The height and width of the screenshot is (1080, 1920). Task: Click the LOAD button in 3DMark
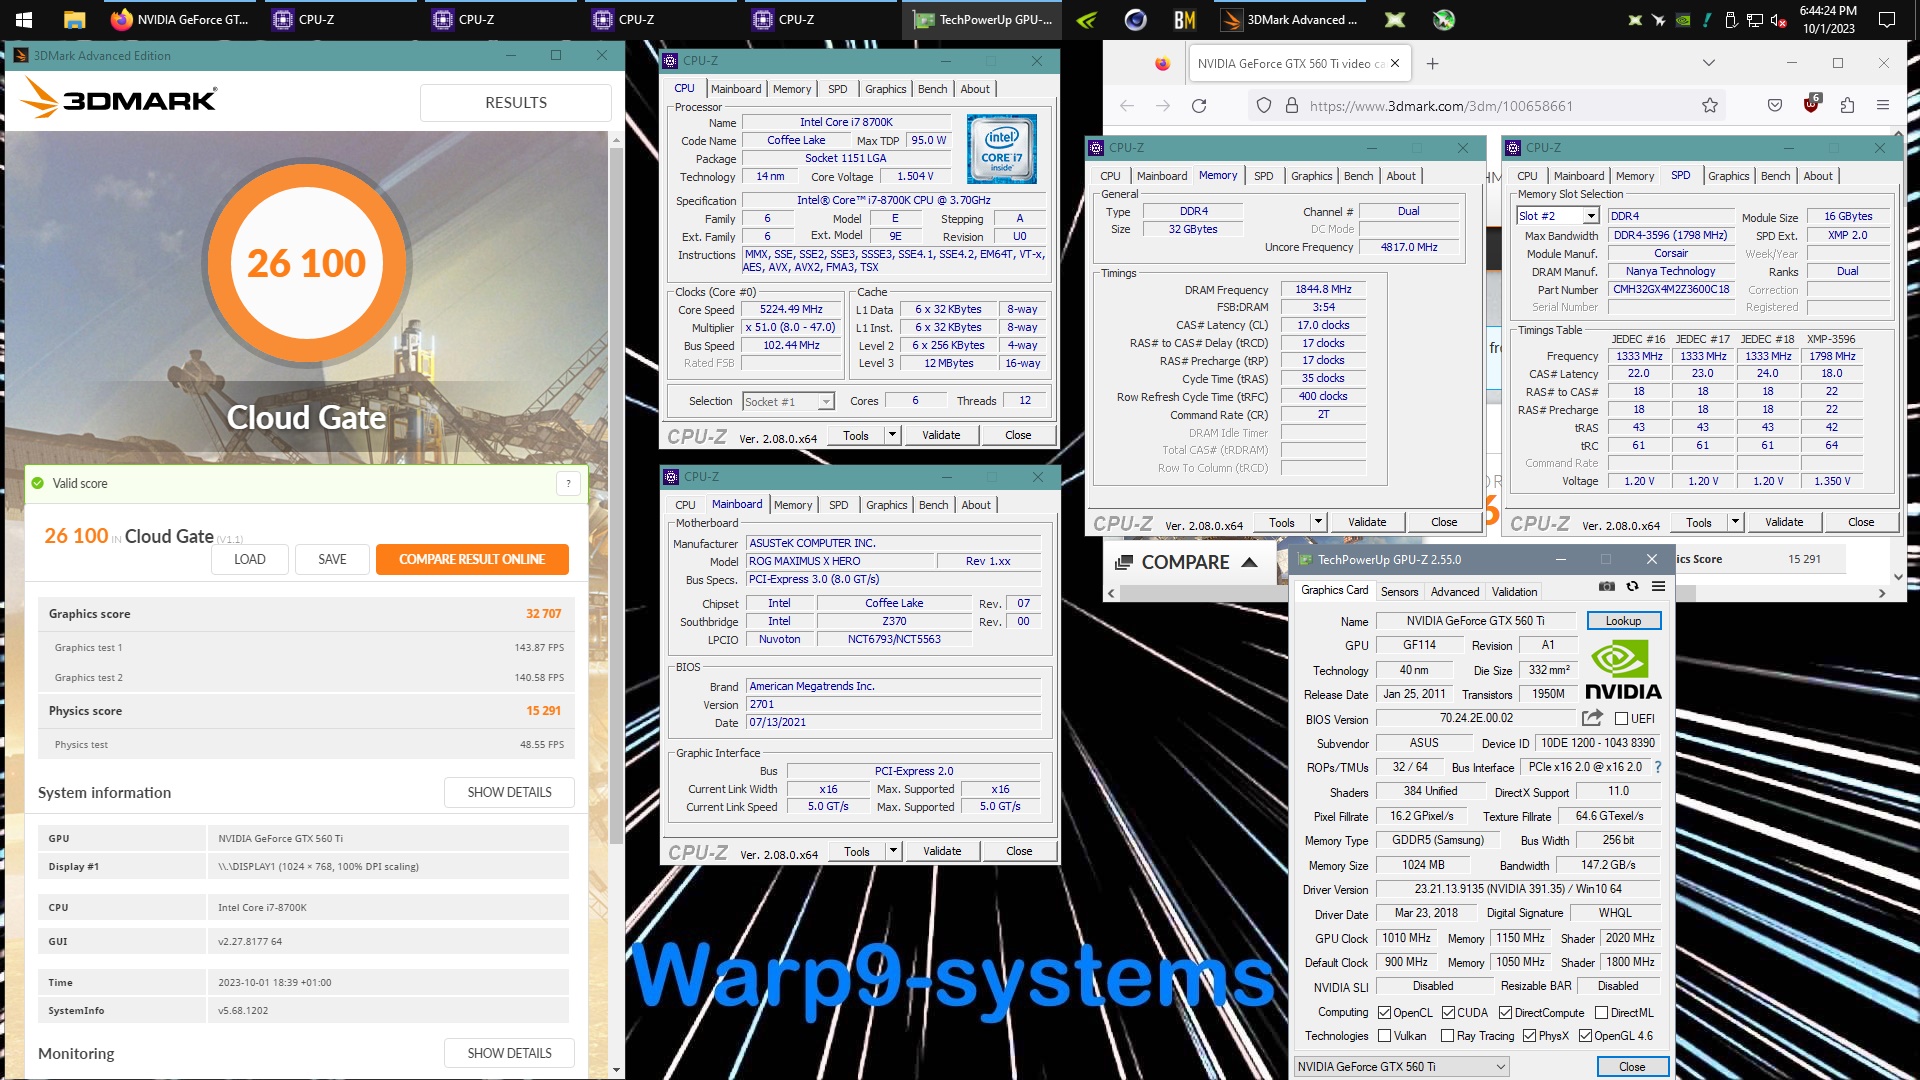[x=249, y=559]
